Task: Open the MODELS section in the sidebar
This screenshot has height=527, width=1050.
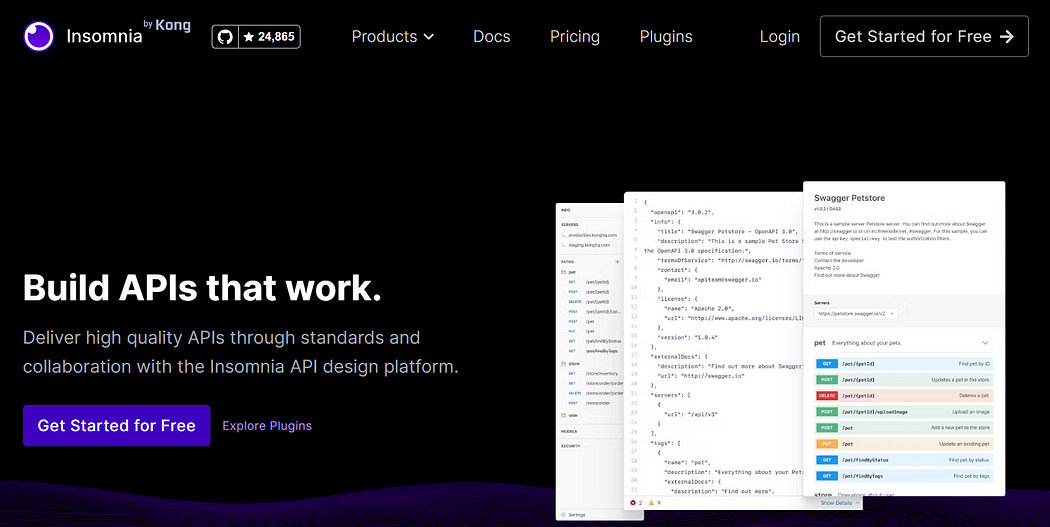Action: [569, 431]
